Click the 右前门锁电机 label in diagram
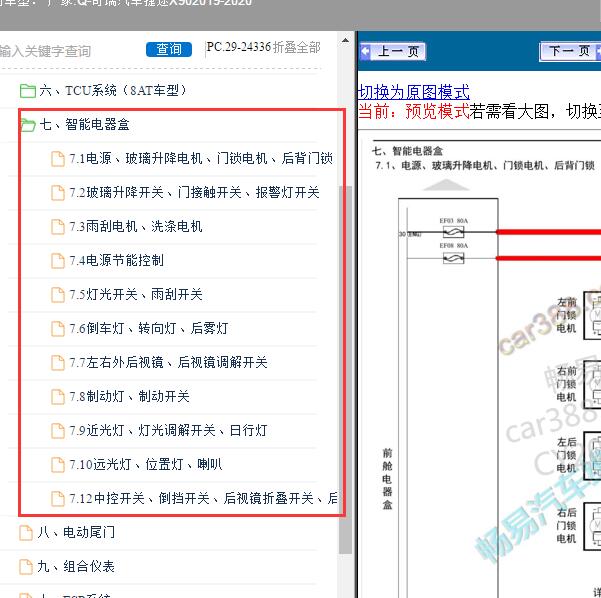The height and width of the screenshot is (598, 601). (x=567, y=384)
